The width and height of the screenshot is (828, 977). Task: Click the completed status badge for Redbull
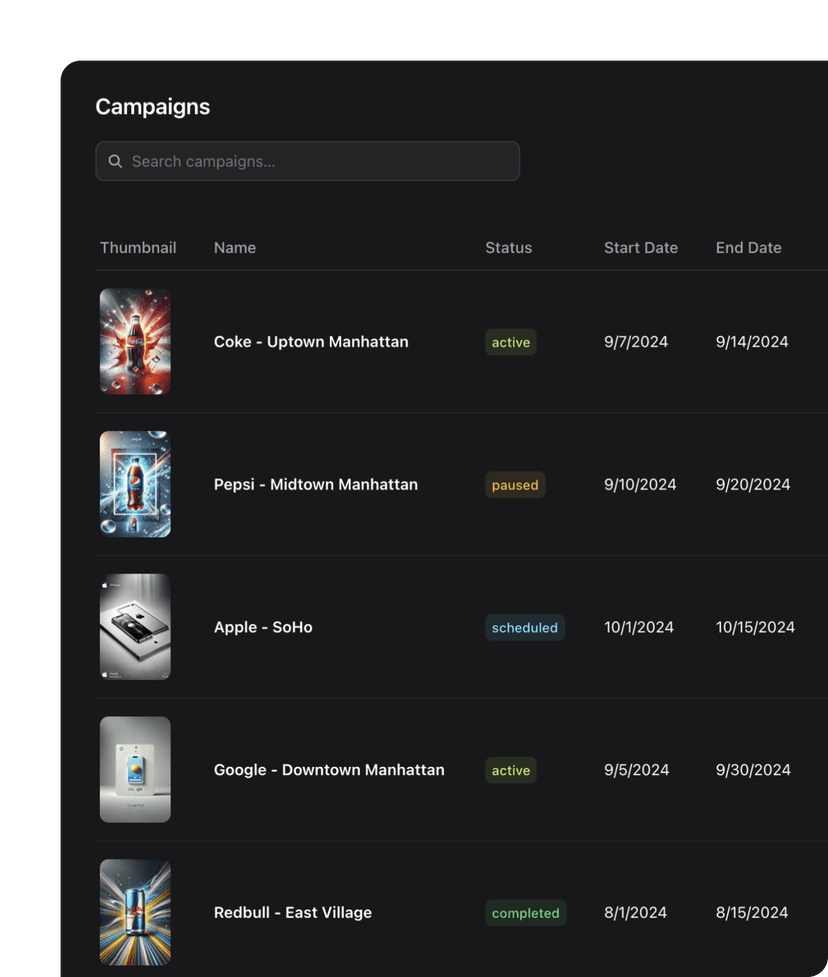[x=526, y=913]
